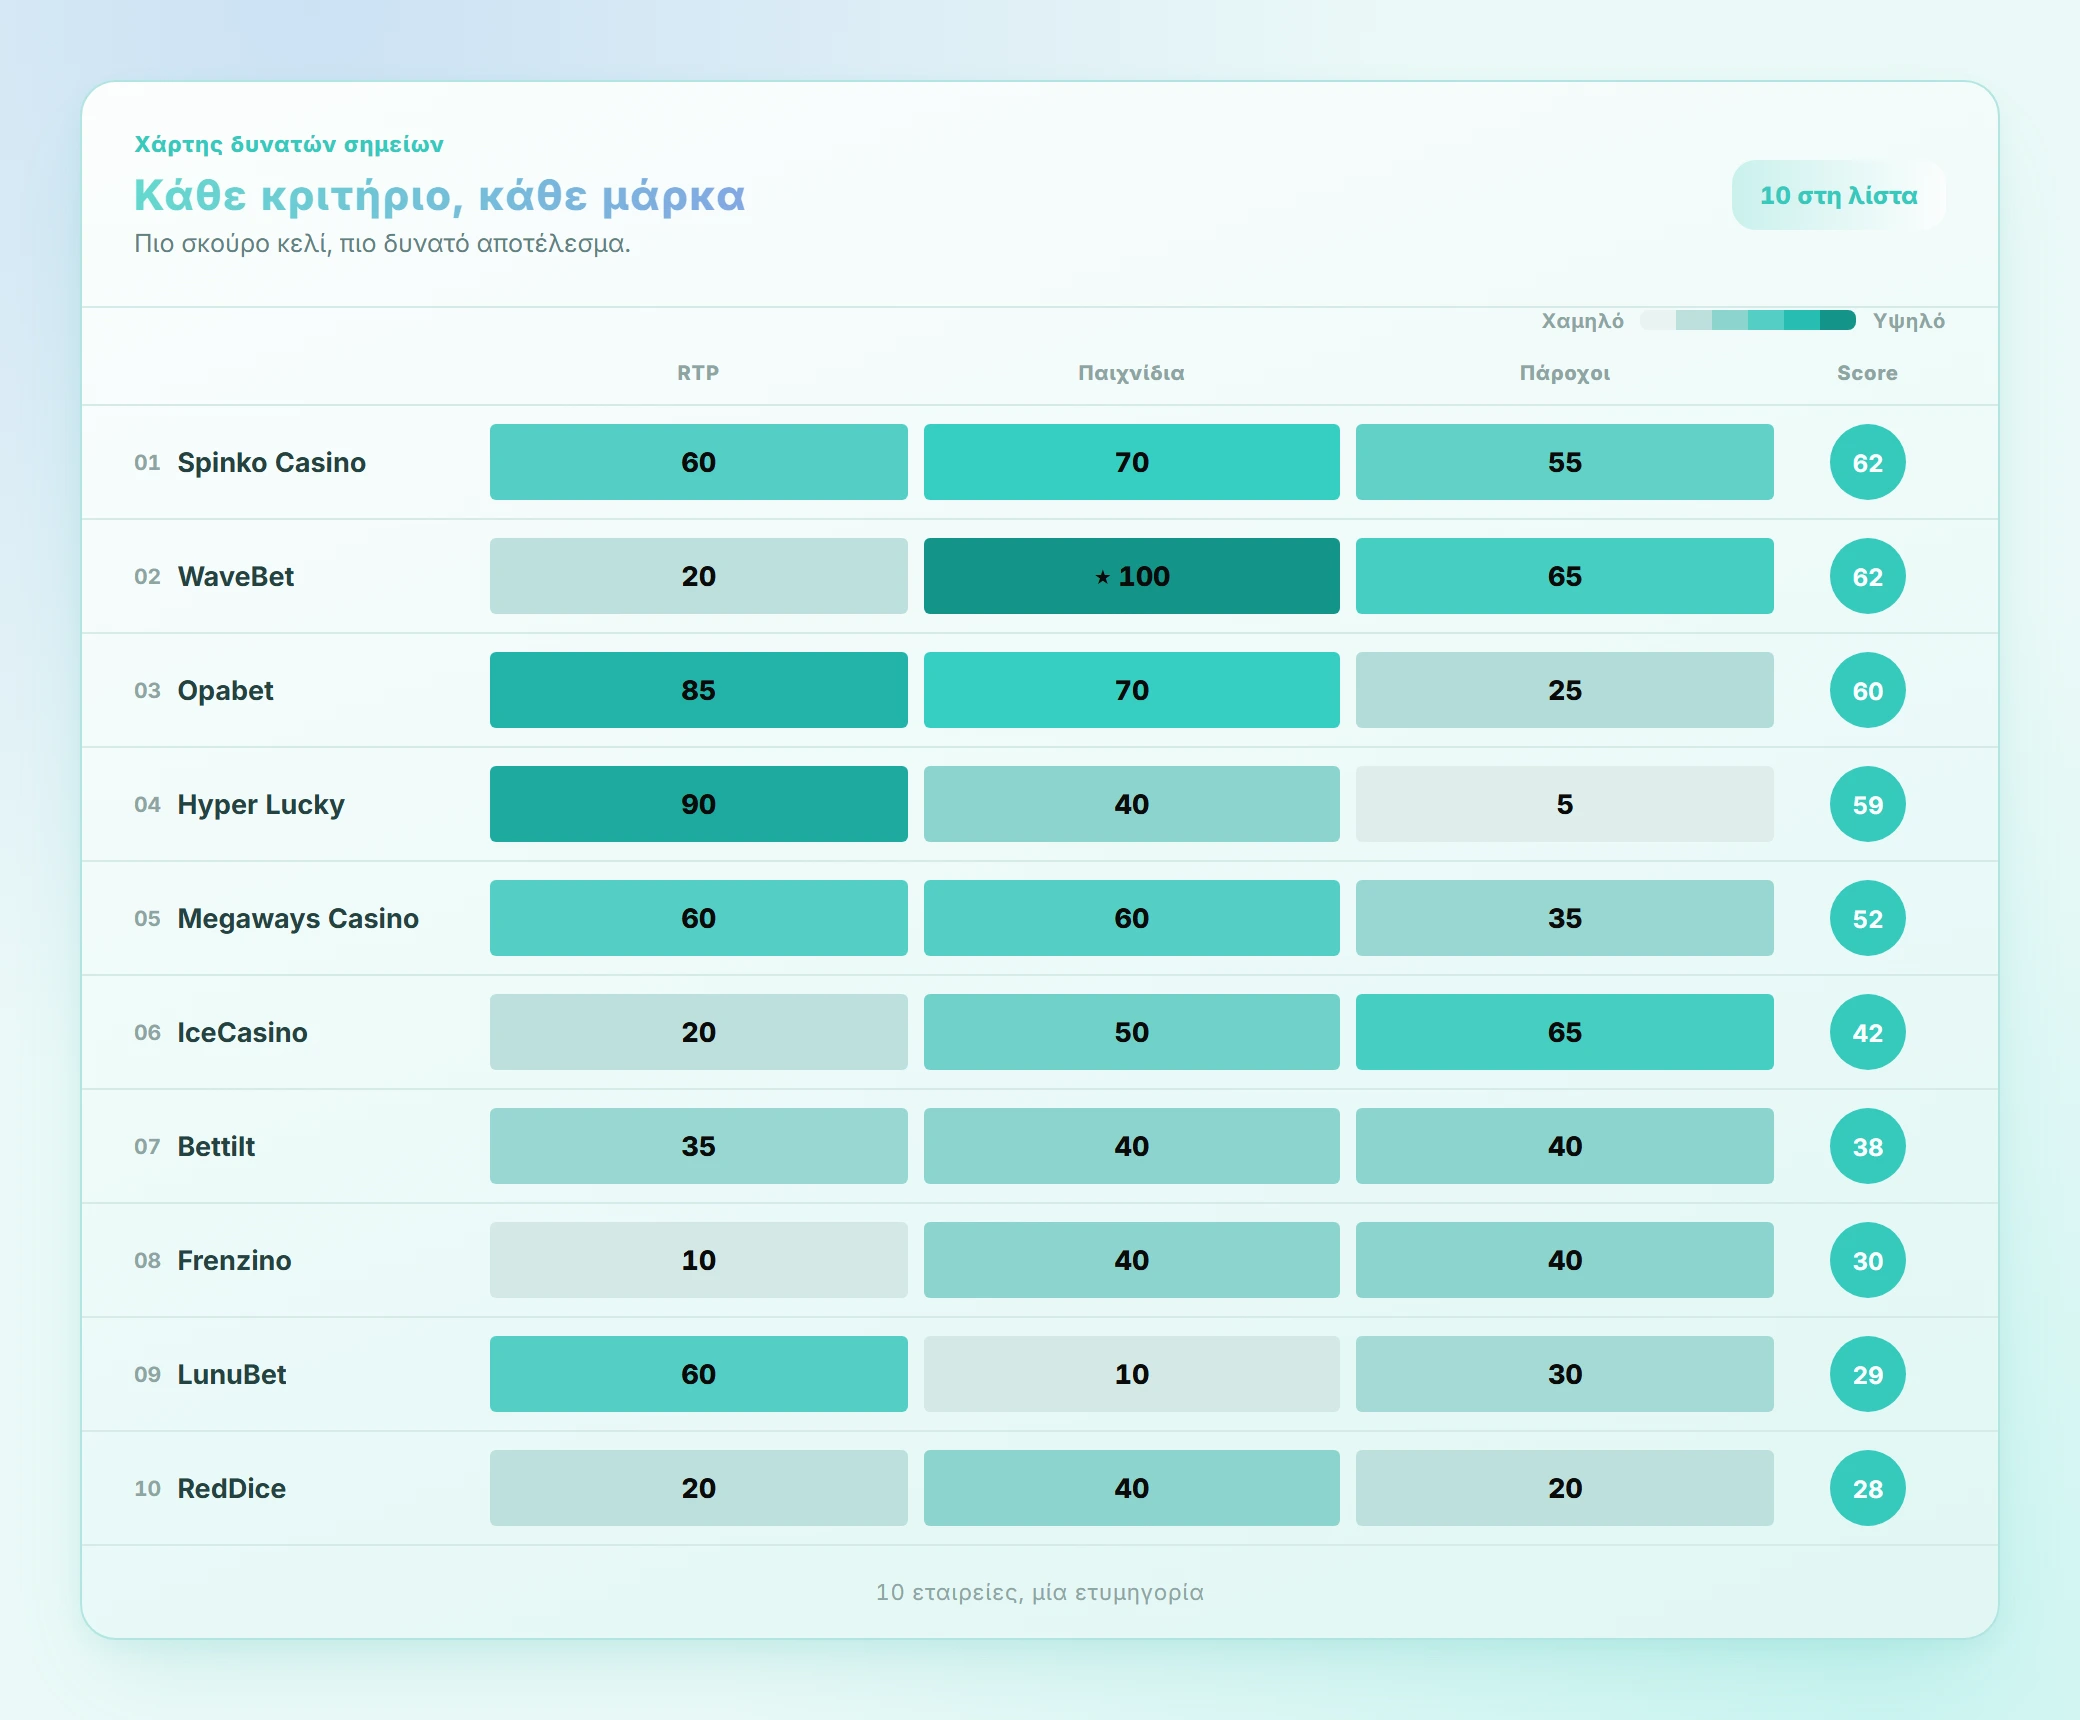Viewport: 2080px width, 1720px height.
Task: Select Hyper Lucky brand name
Action: (x=261, y=804)
